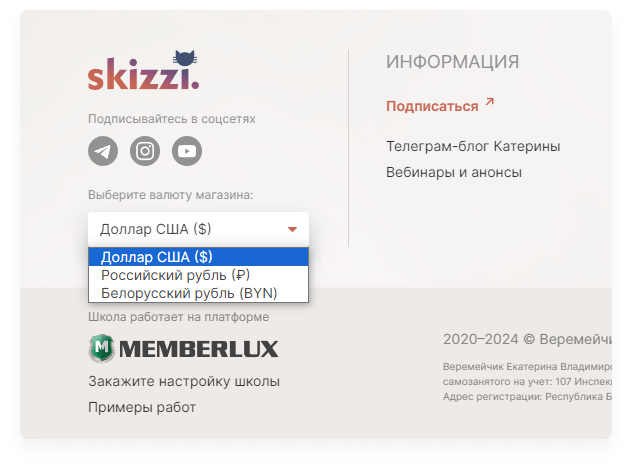Click Закажите настройку школы link
This screenshot has width=632, height=469.
pyautogui.click(x=184, y=381)
